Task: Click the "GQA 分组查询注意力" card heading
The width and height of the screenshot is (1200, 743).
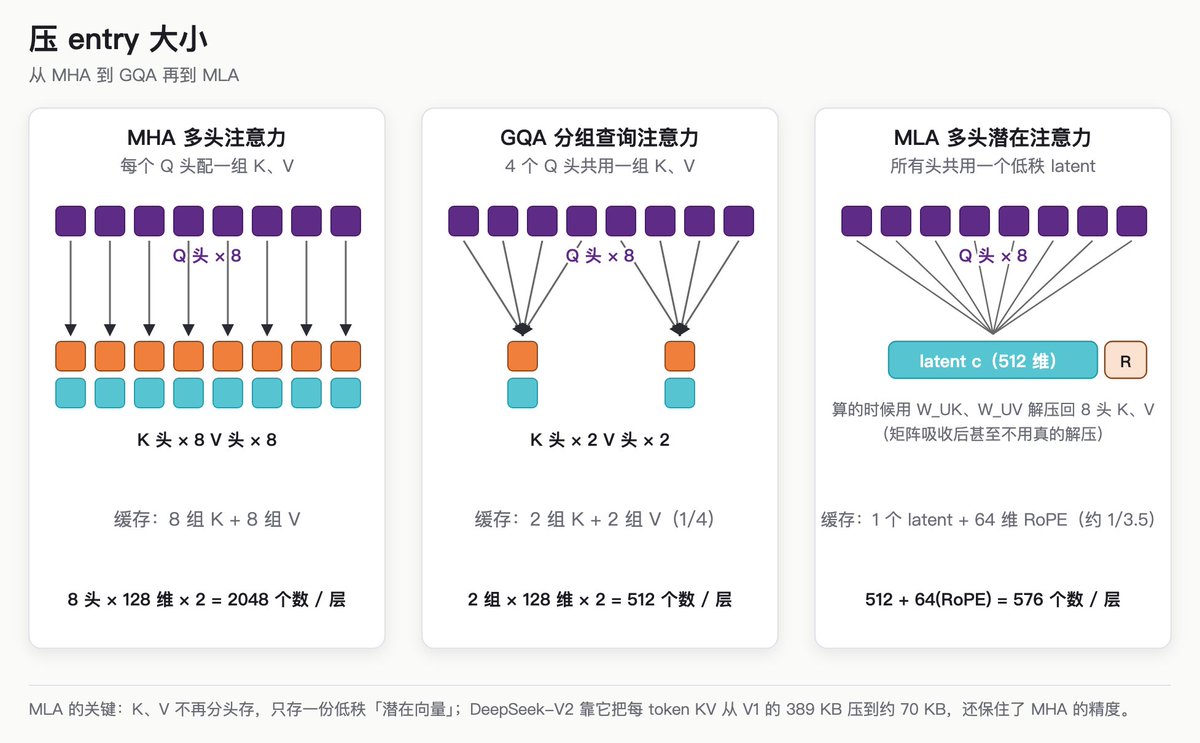Action: 600,138
